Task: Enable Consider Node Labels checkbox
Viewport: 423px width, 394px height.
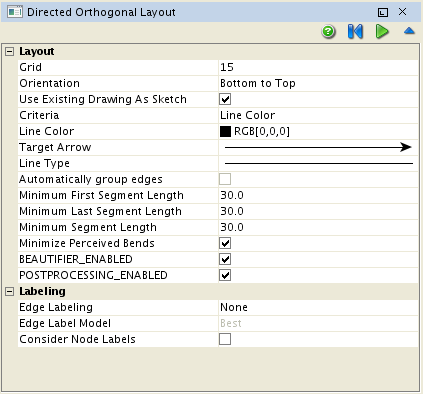Action: (x=225, y=339)
